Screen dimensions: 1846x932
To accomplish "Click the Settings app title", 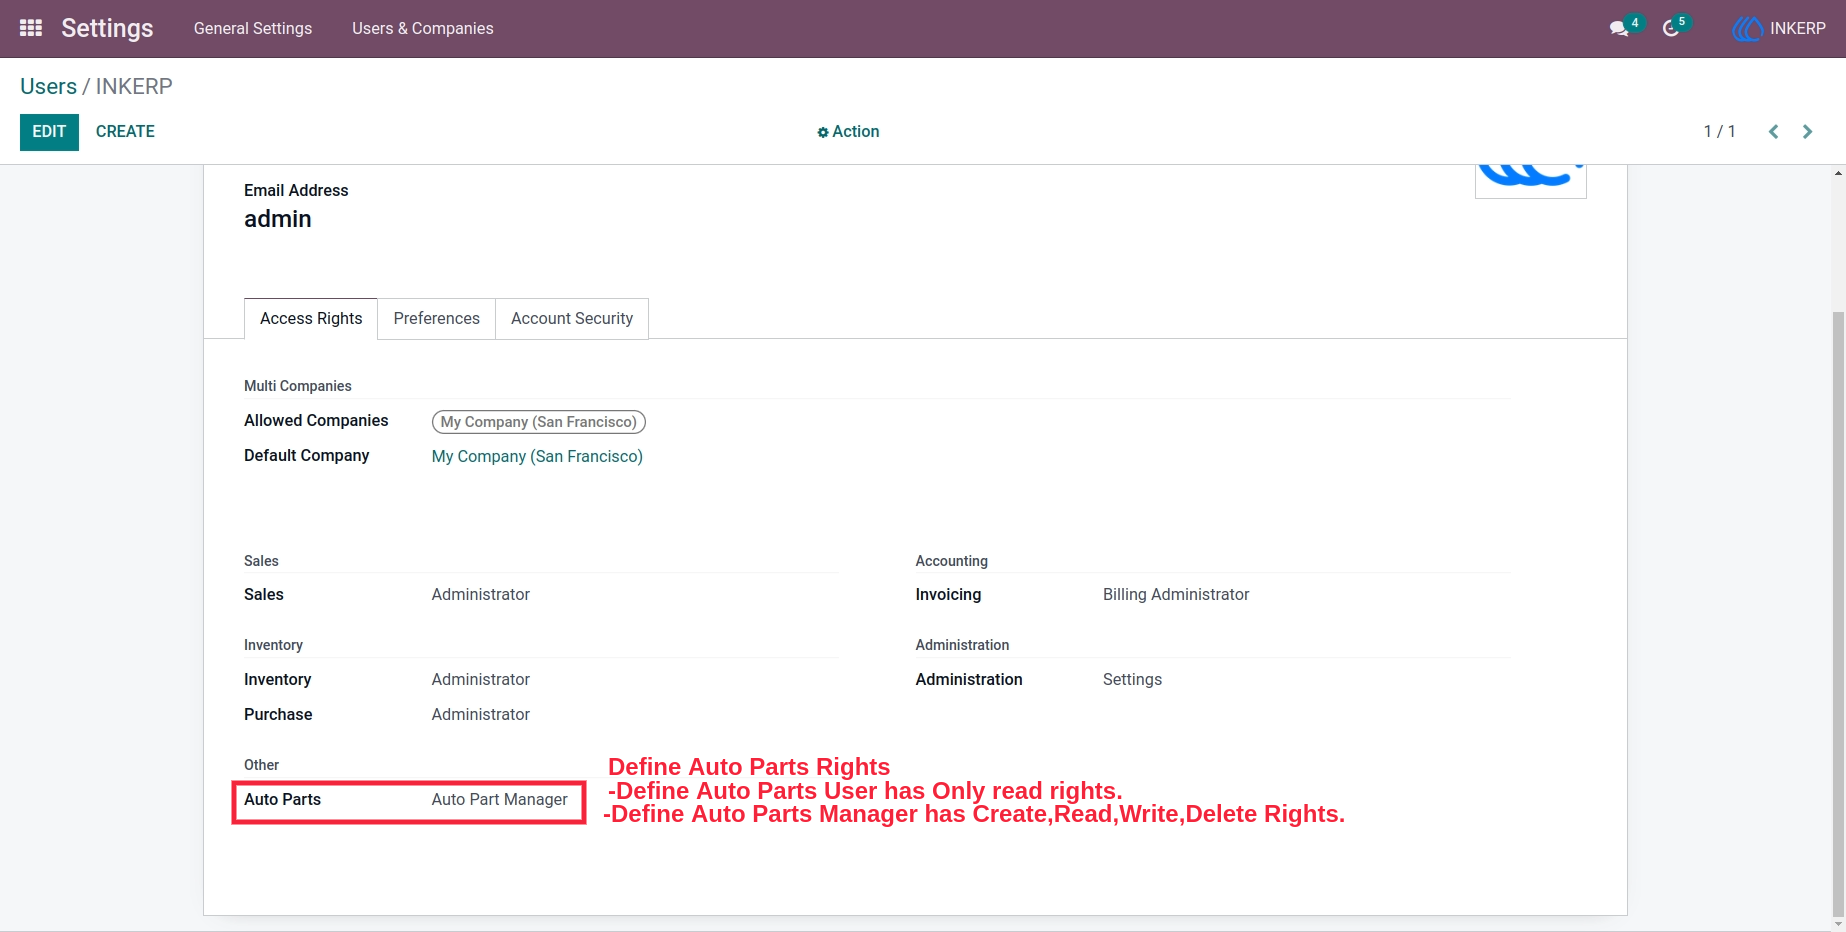I will pos(107,28).
